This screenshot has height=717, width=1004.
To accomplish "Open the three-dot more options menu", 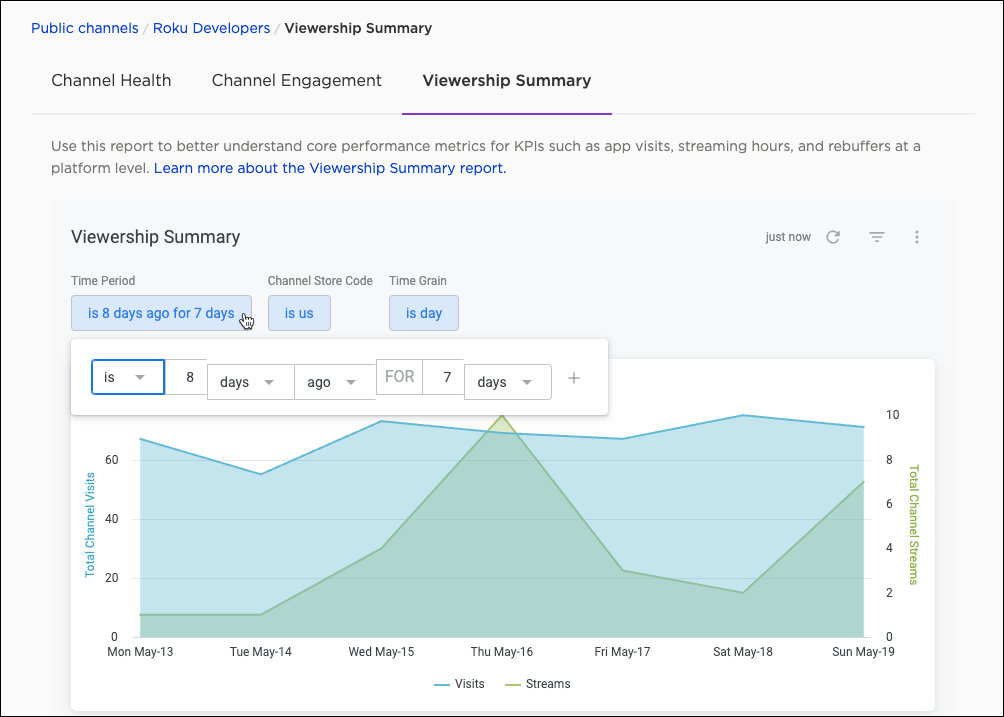I will (x=917, y=237).
